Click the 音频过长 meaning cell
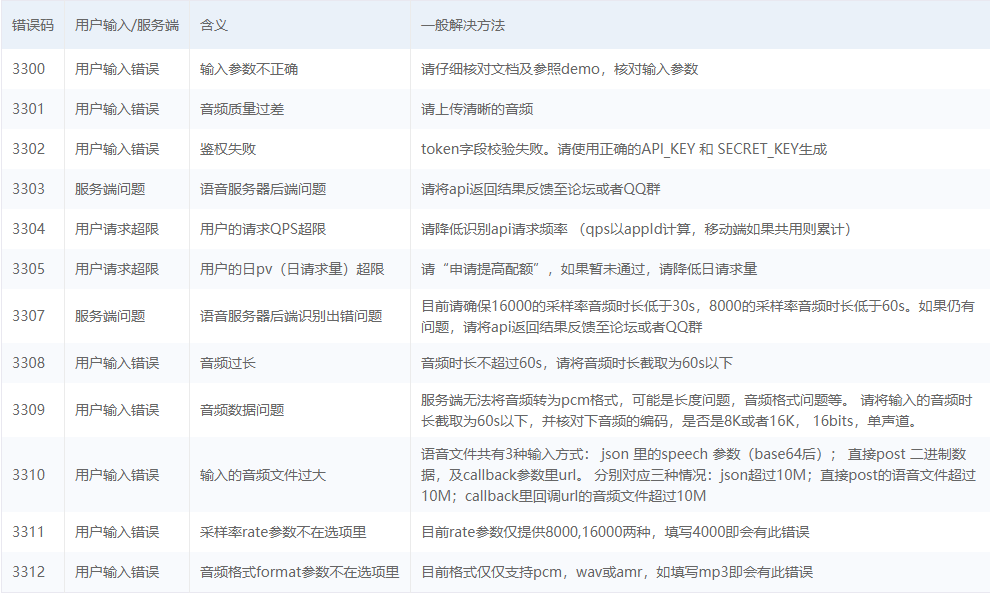990x594 pixels. [228, 363]
